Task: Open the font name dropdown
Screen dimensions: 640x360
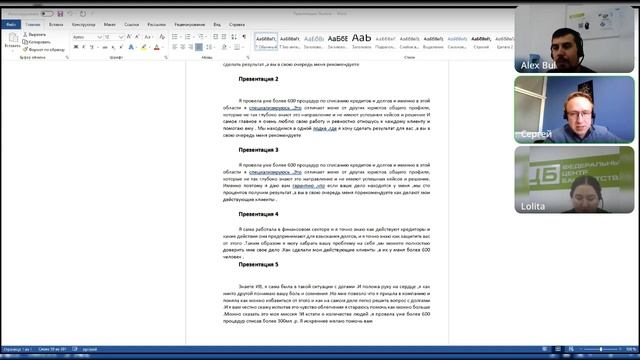Action: point(99,37)
